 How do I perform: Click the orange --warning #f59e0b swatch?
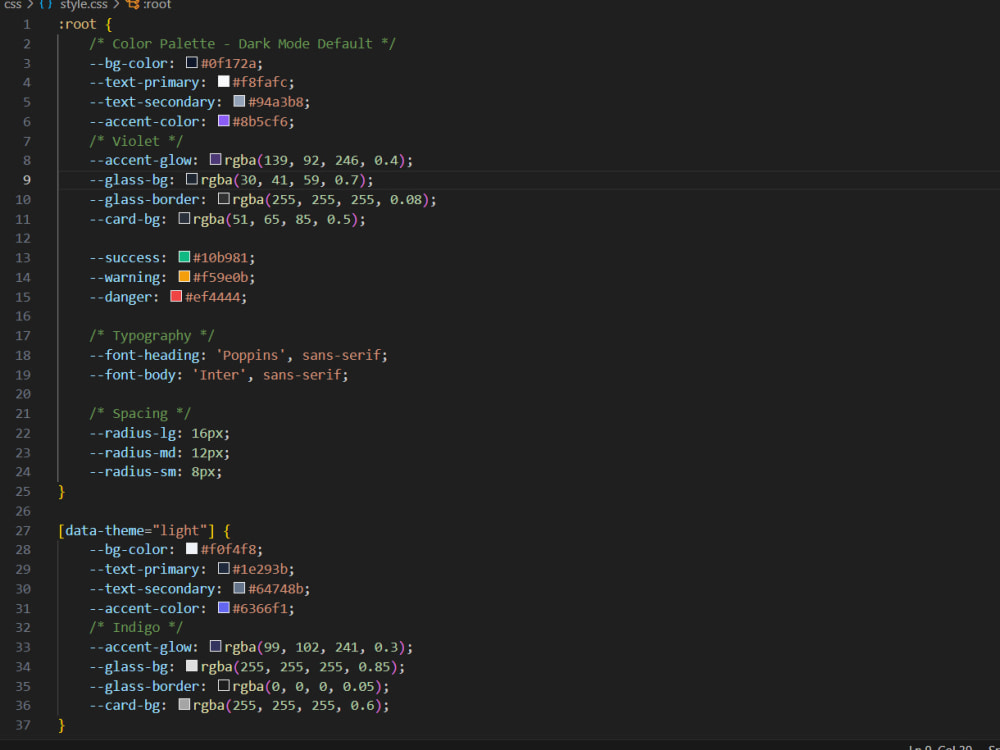tap(184, 277)
